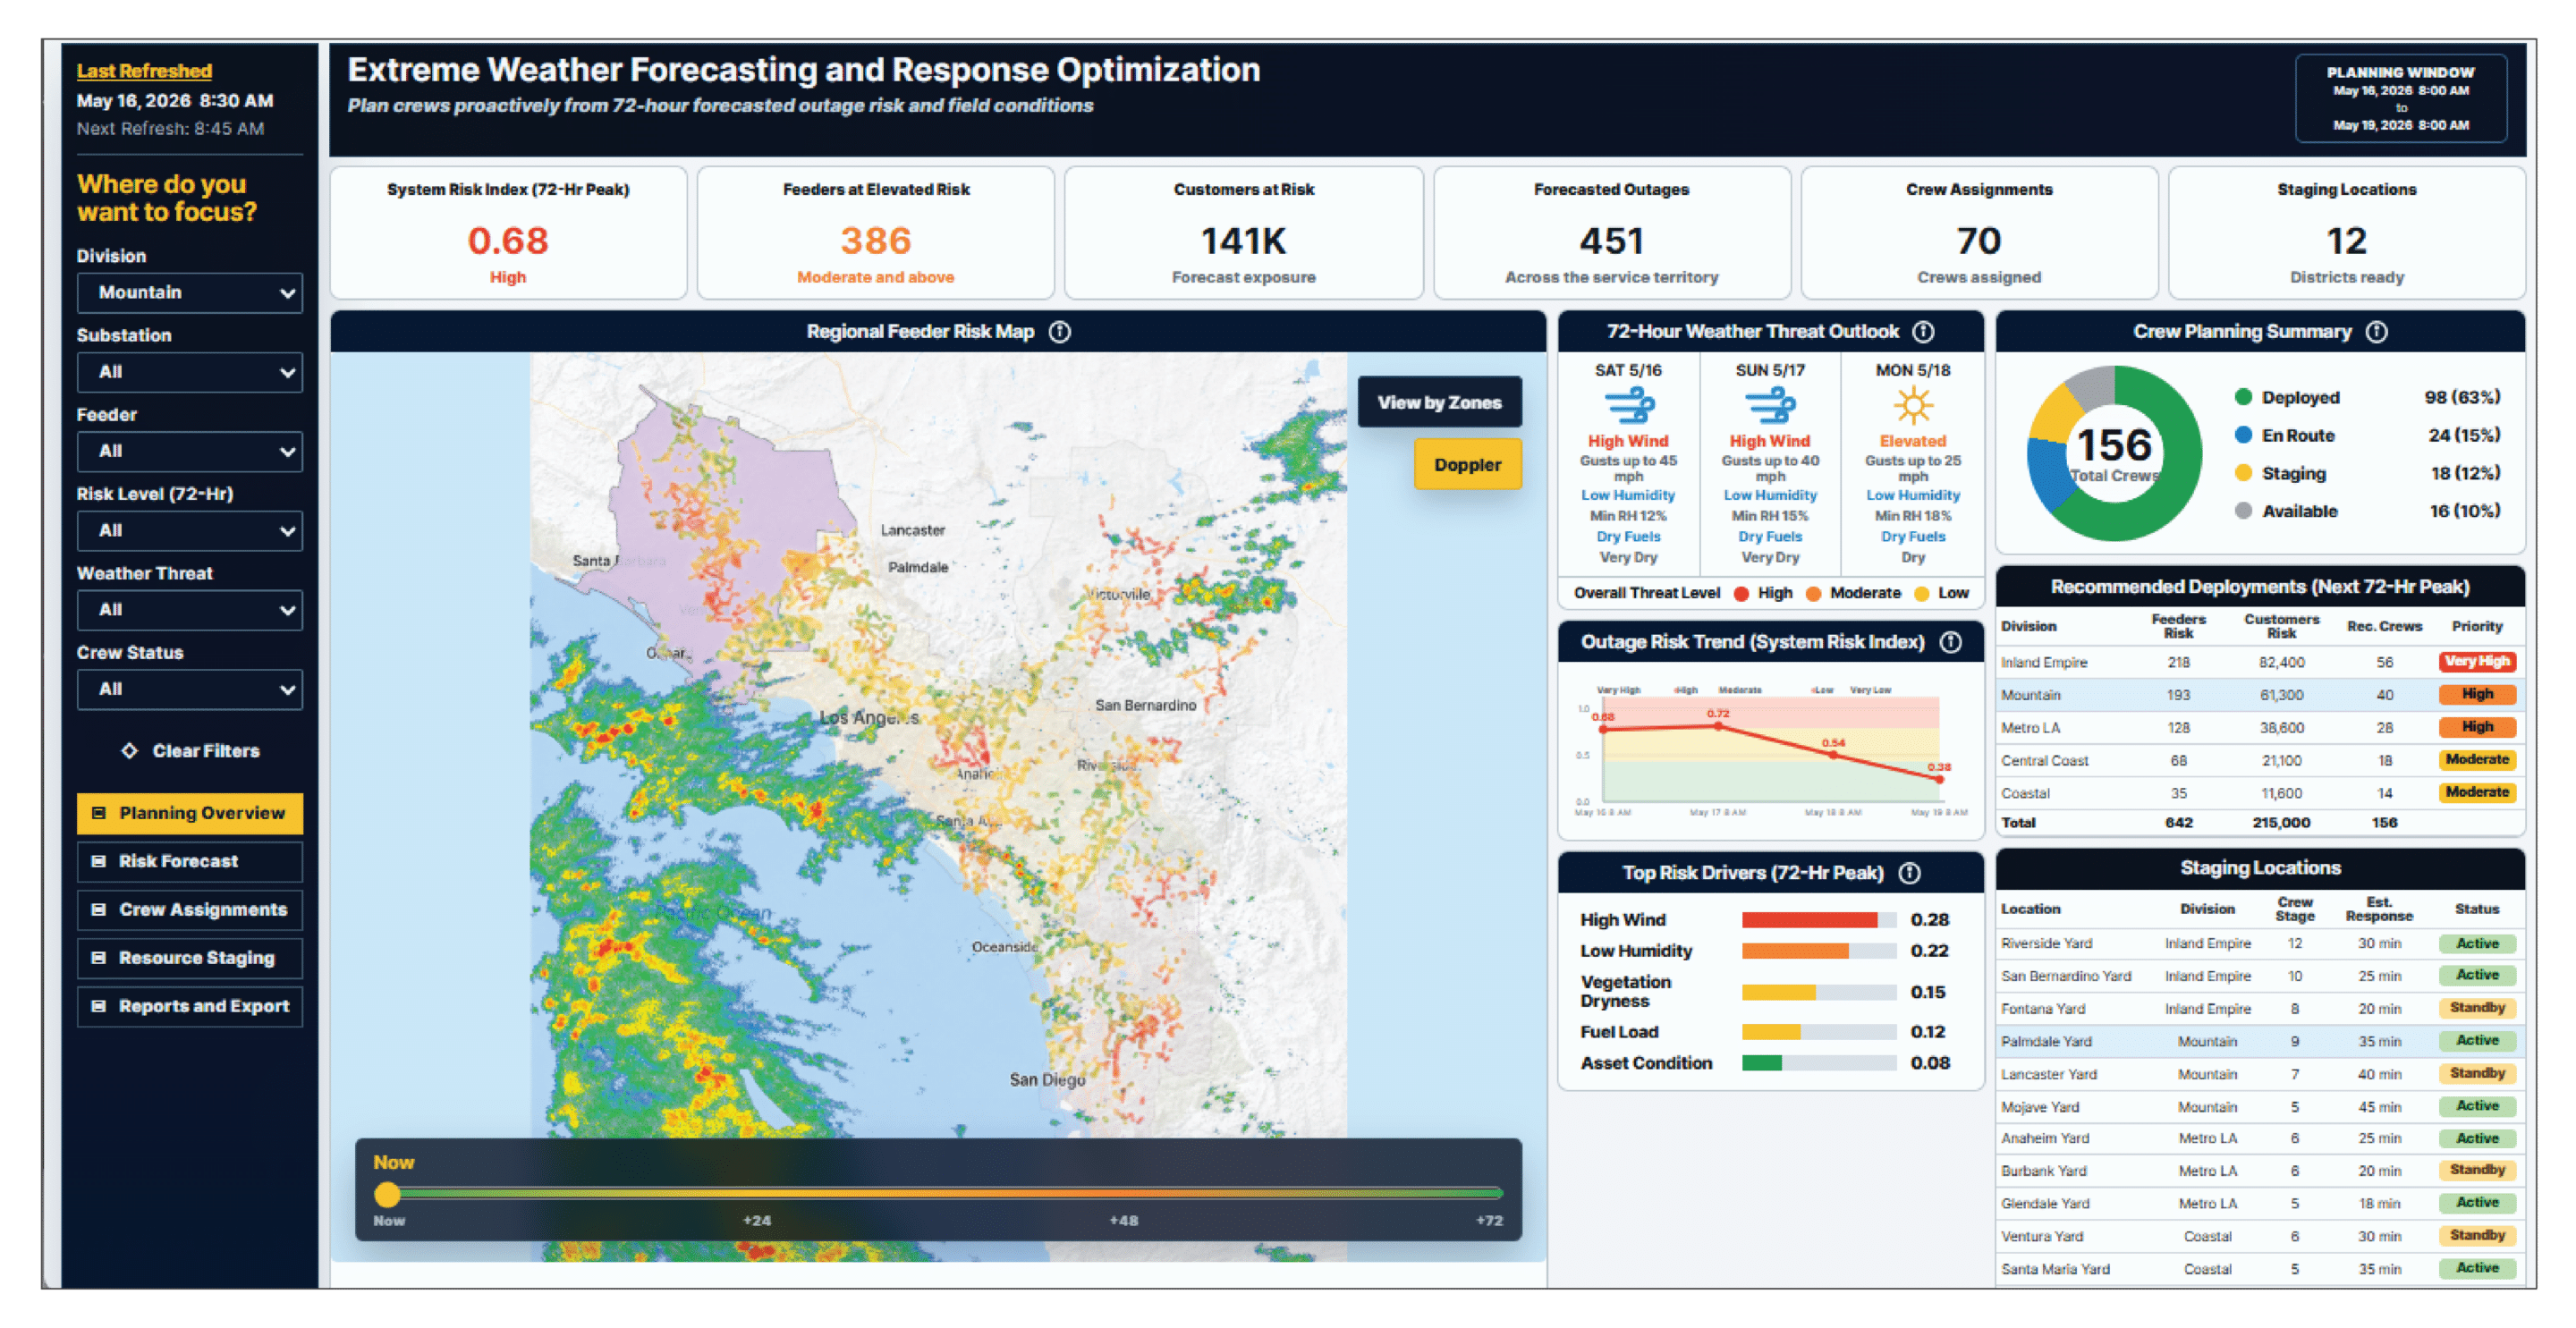The height and width of the screenshot is (1328, 2576).
Task: Click the red High threat legend dot
Action: point(1741,593)
